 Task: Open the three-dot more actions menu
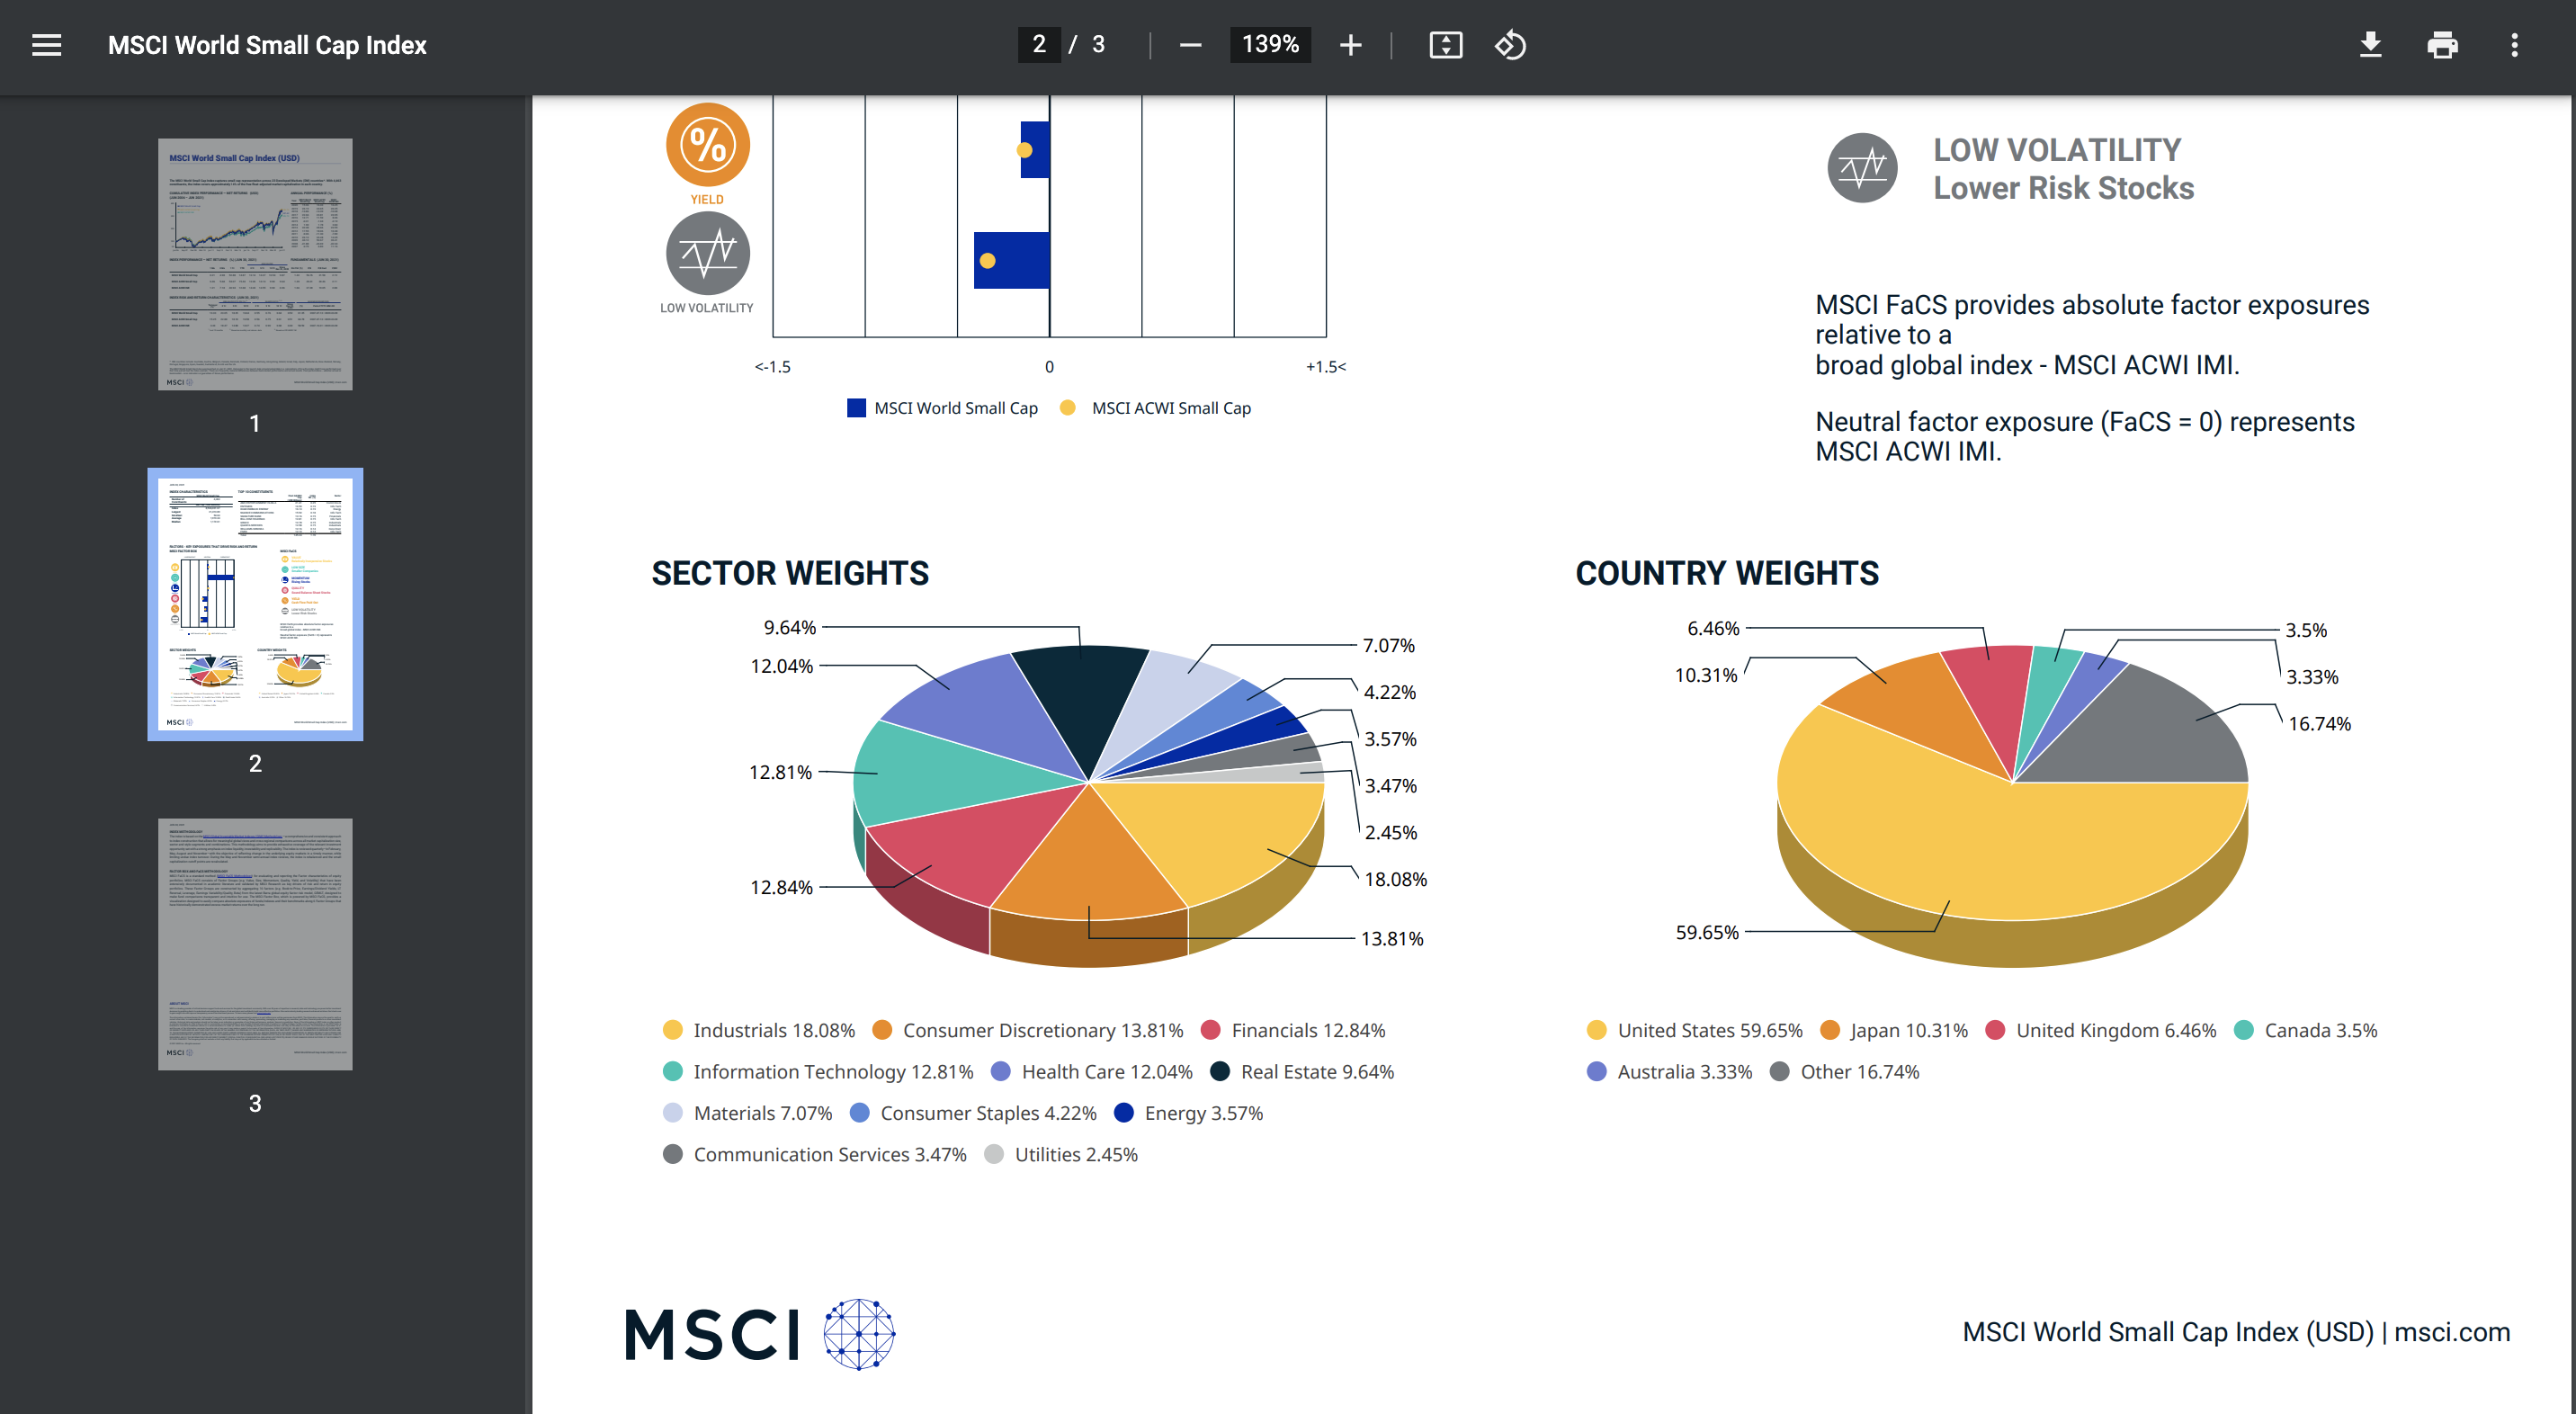pyautogui.click(x=2513, y=45)
